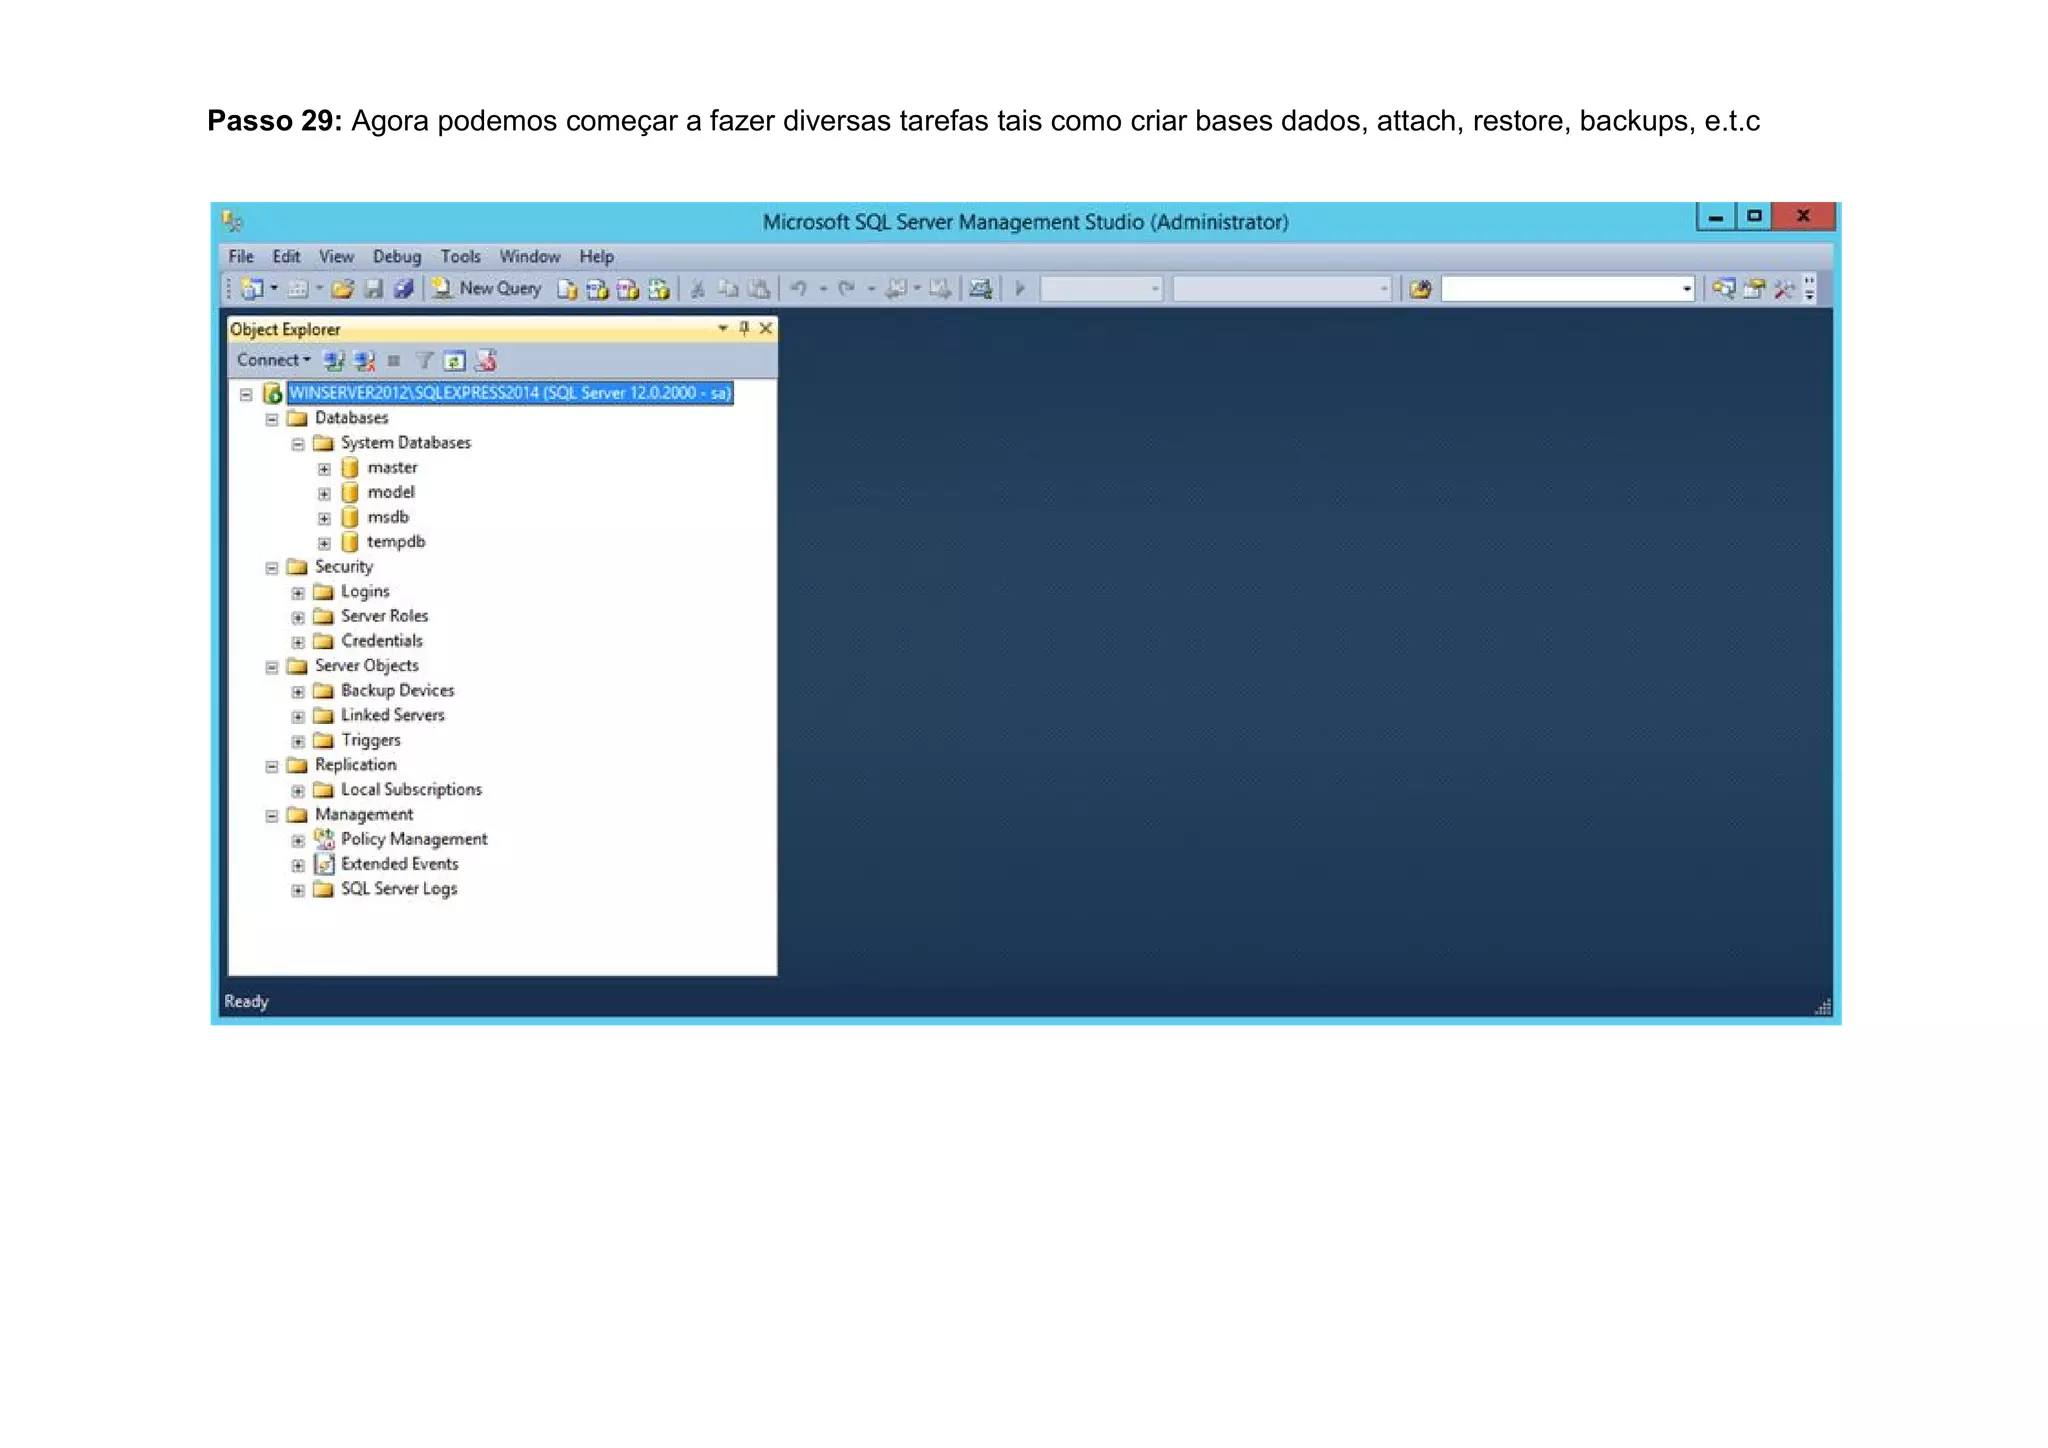Select the Local Subscriptions folder

click(411, 790)
